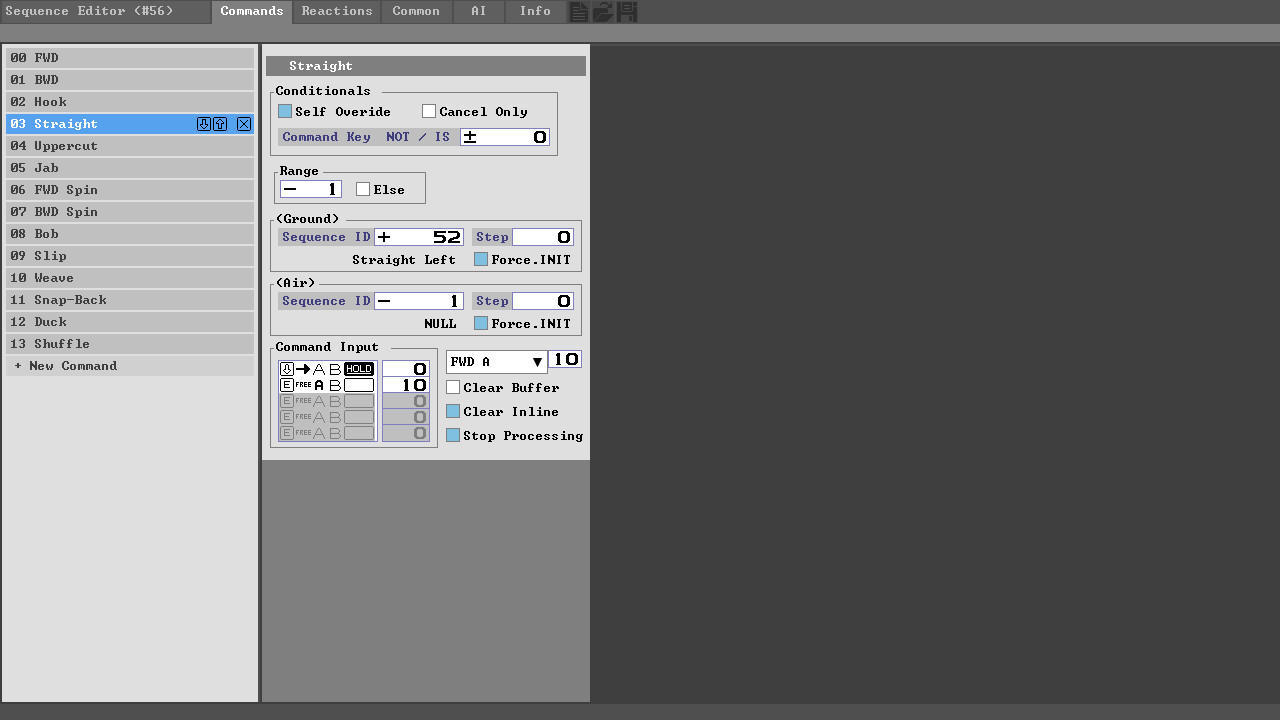Screen dimensions: 1280x720
Task: Save the current sequence
Action: 626,11
